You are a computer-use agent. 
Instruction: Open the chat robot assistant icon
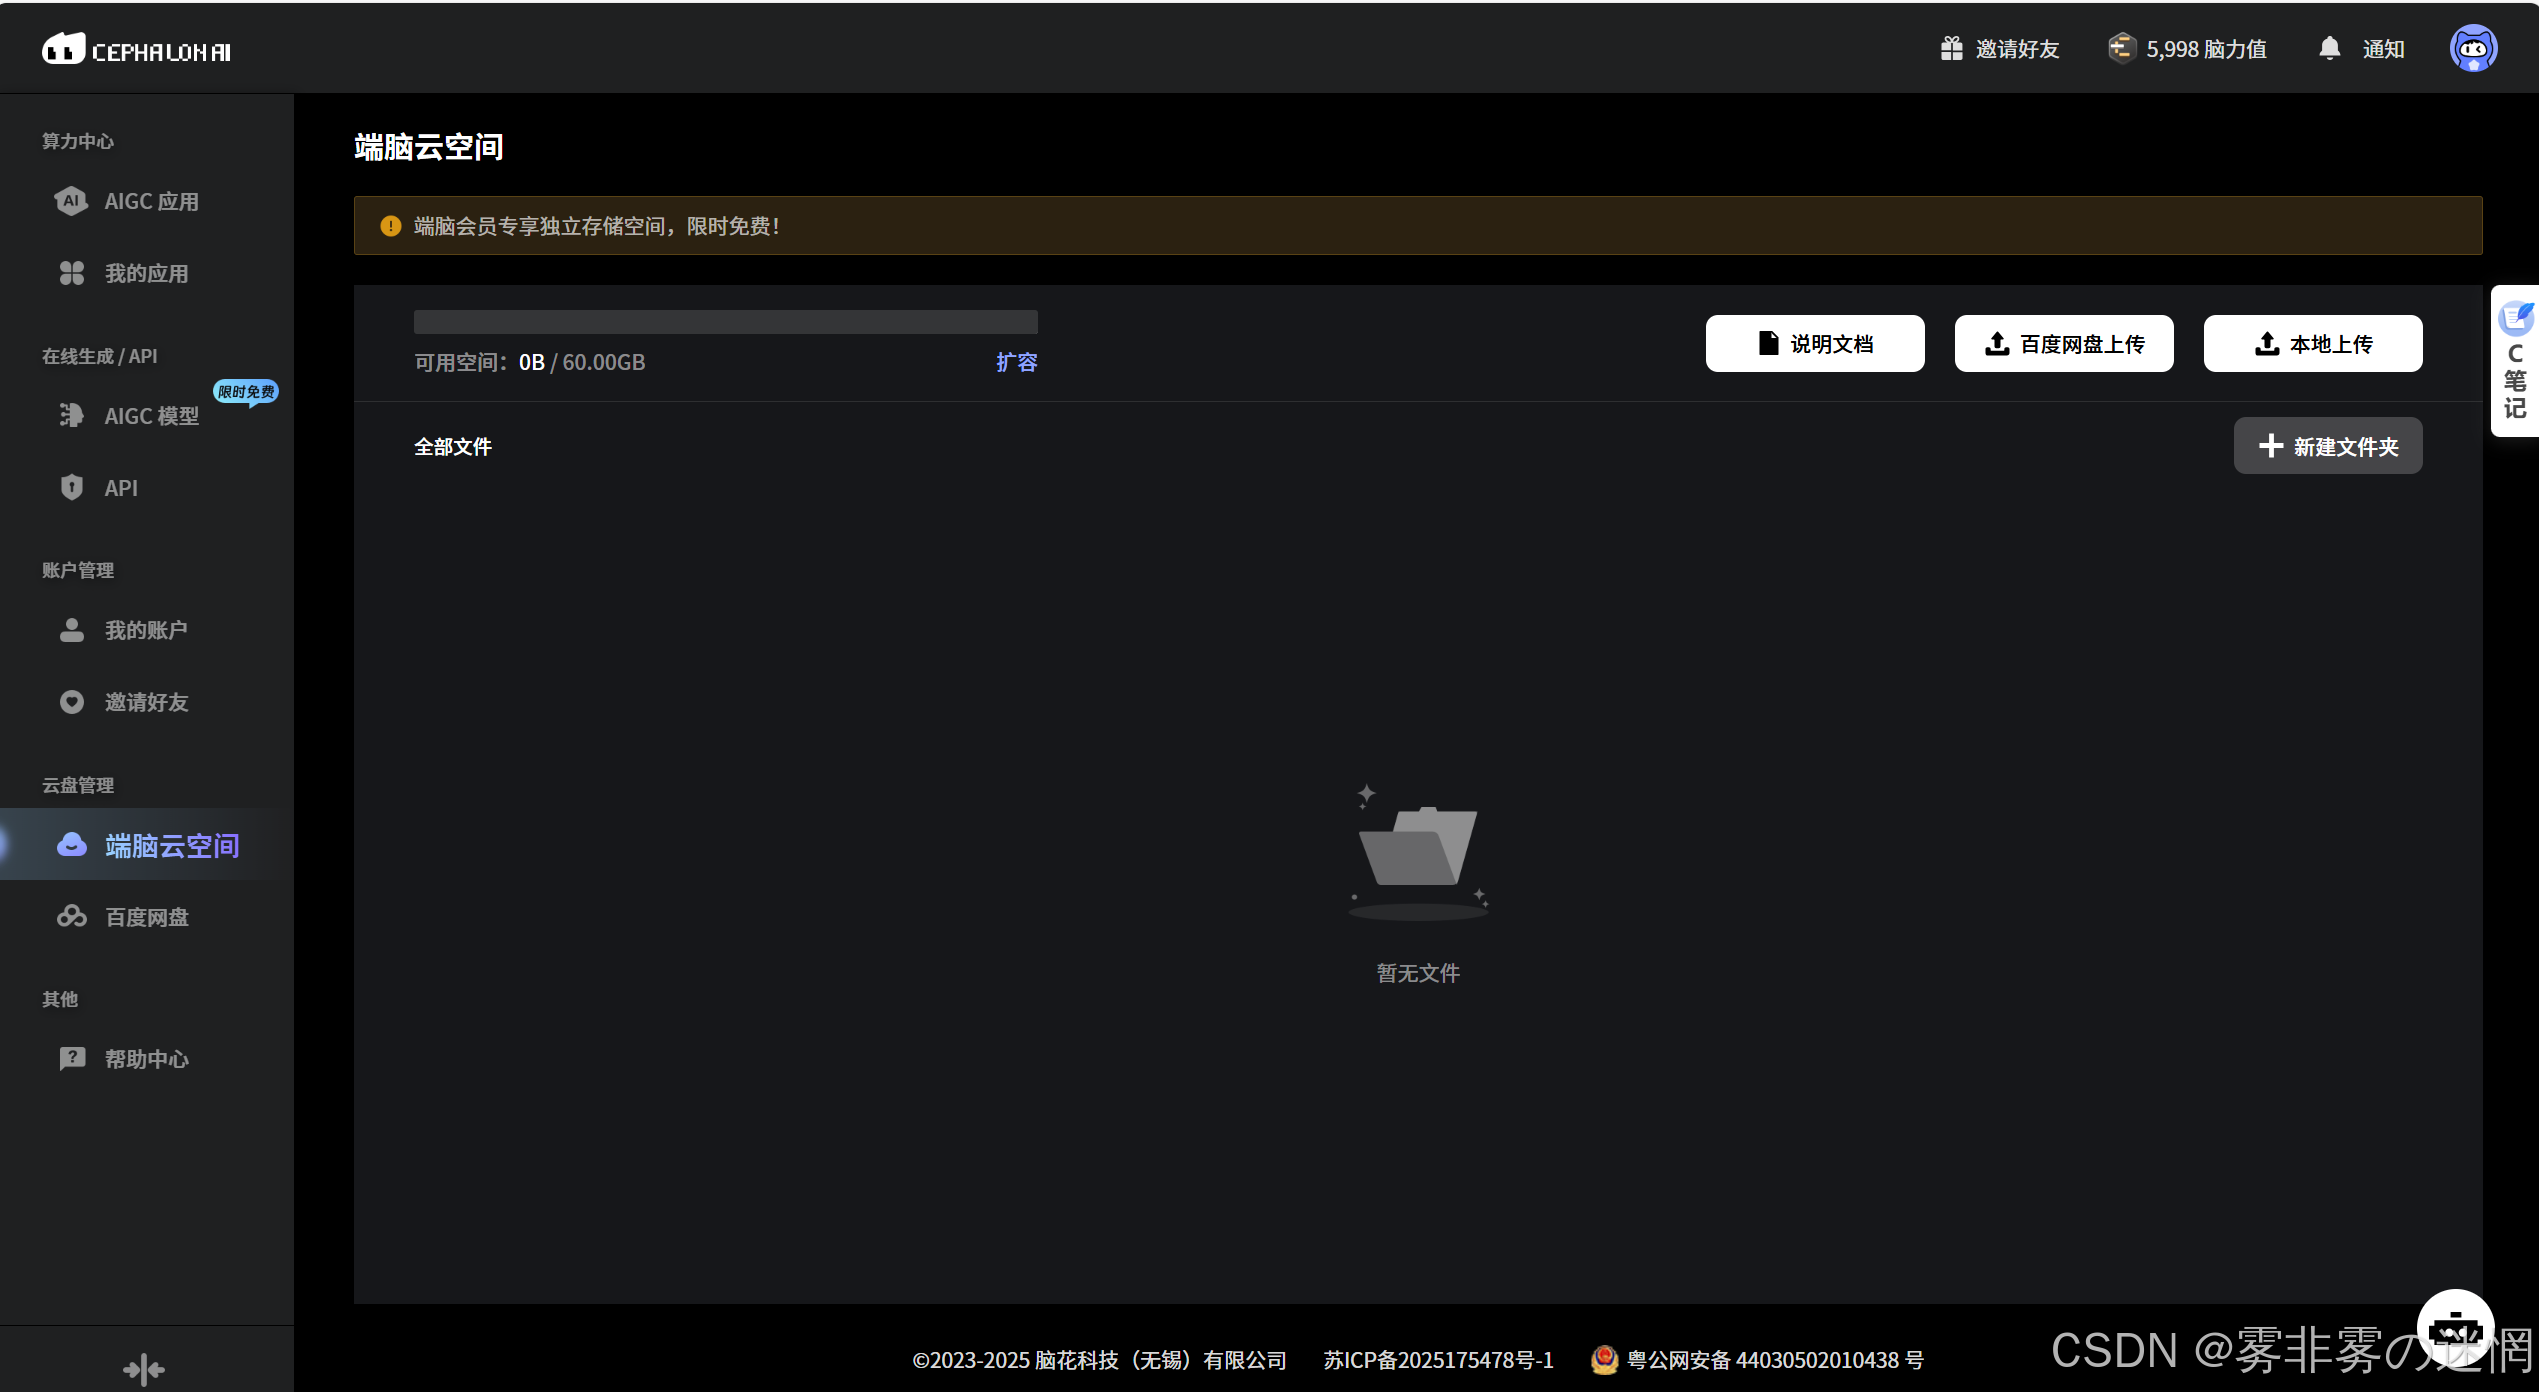tap(2455, 1328)
